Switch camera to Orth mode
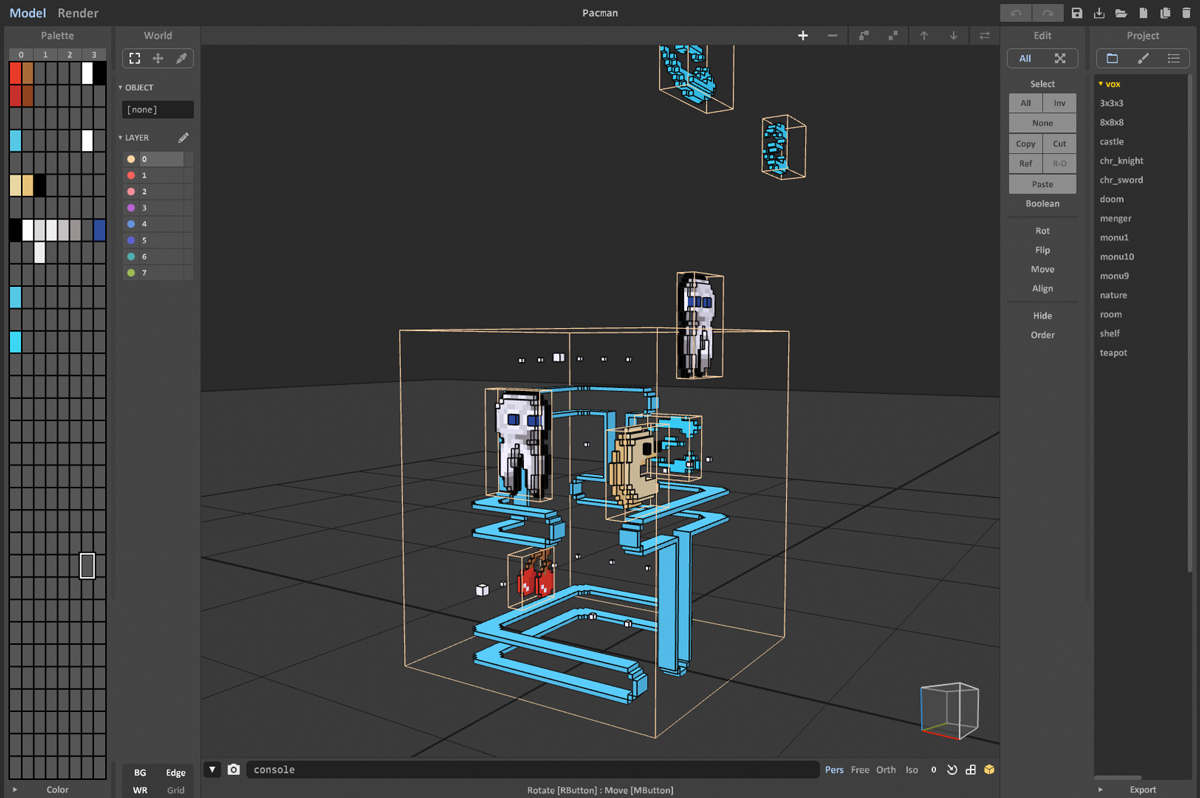Viewport: 1200px width, 798px height. [886, 770]
